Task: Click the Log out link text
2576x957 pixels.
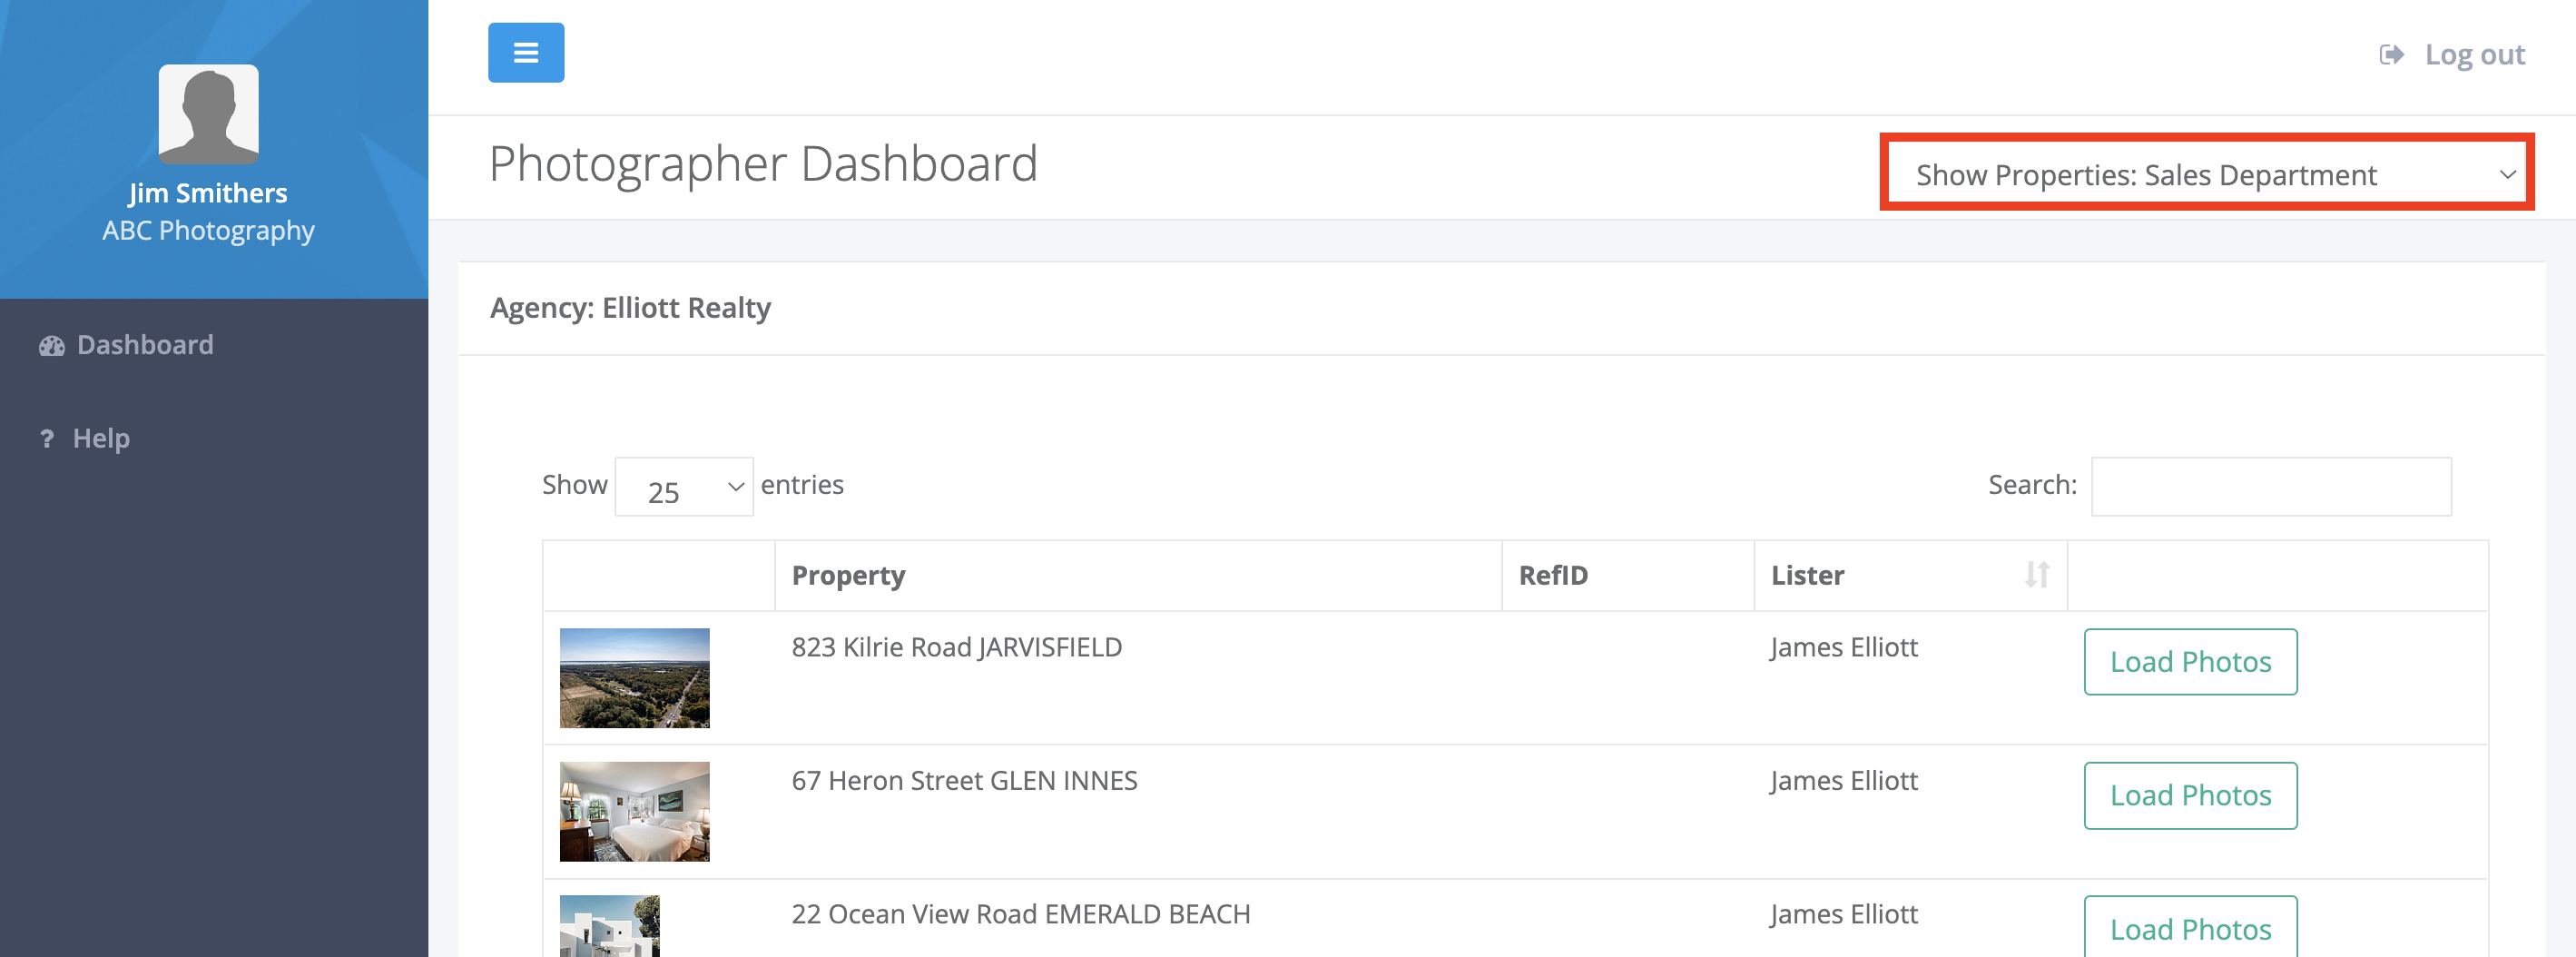Action: [2474, 55]
